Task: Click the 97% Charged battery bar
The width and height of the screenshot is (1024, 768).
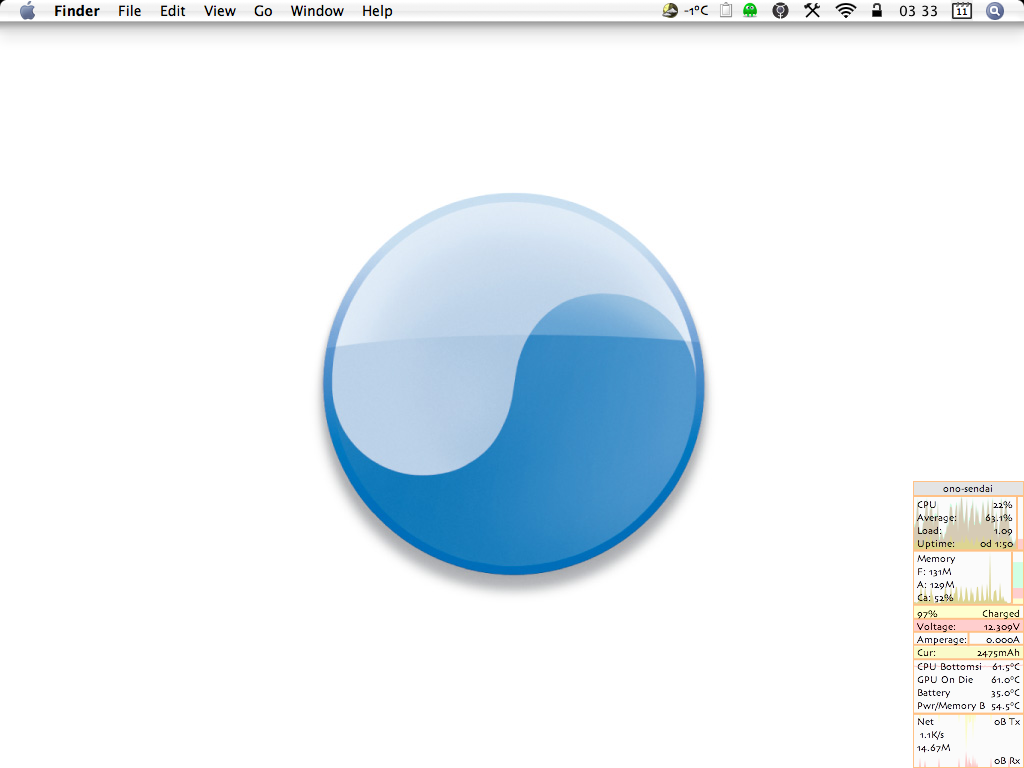Action: point(968,613)
